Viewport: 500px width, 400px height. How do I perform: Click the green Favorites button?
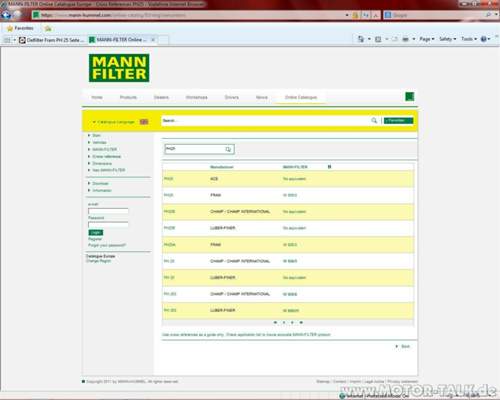pyautogui.click(x=398, y=121)
